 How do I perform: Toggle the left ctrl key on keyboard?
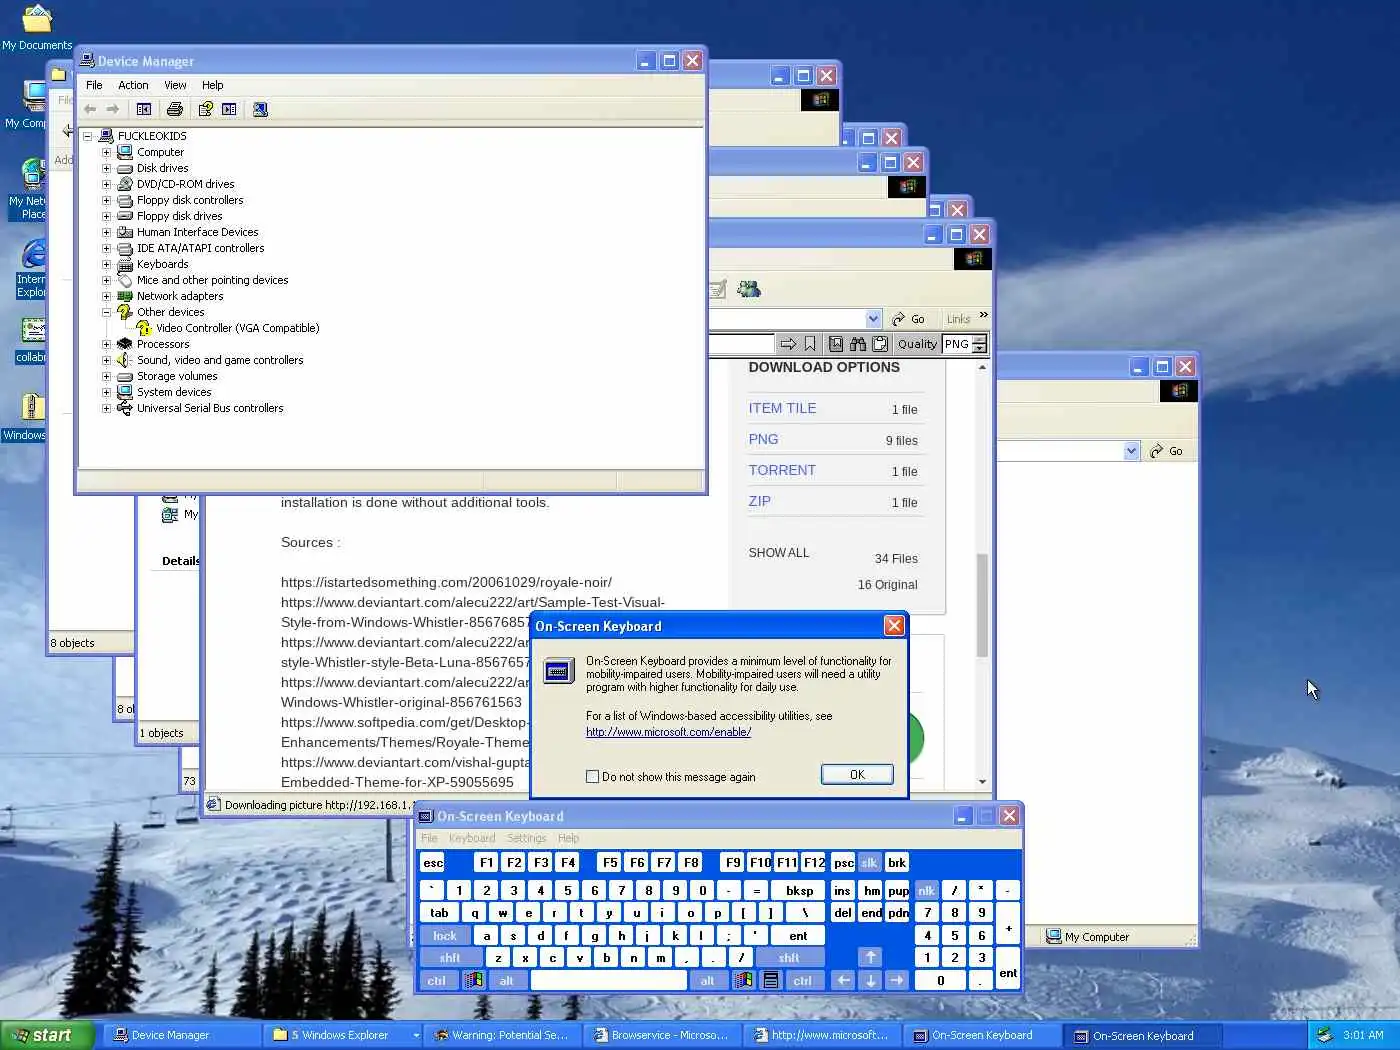[x=437, y=981]
